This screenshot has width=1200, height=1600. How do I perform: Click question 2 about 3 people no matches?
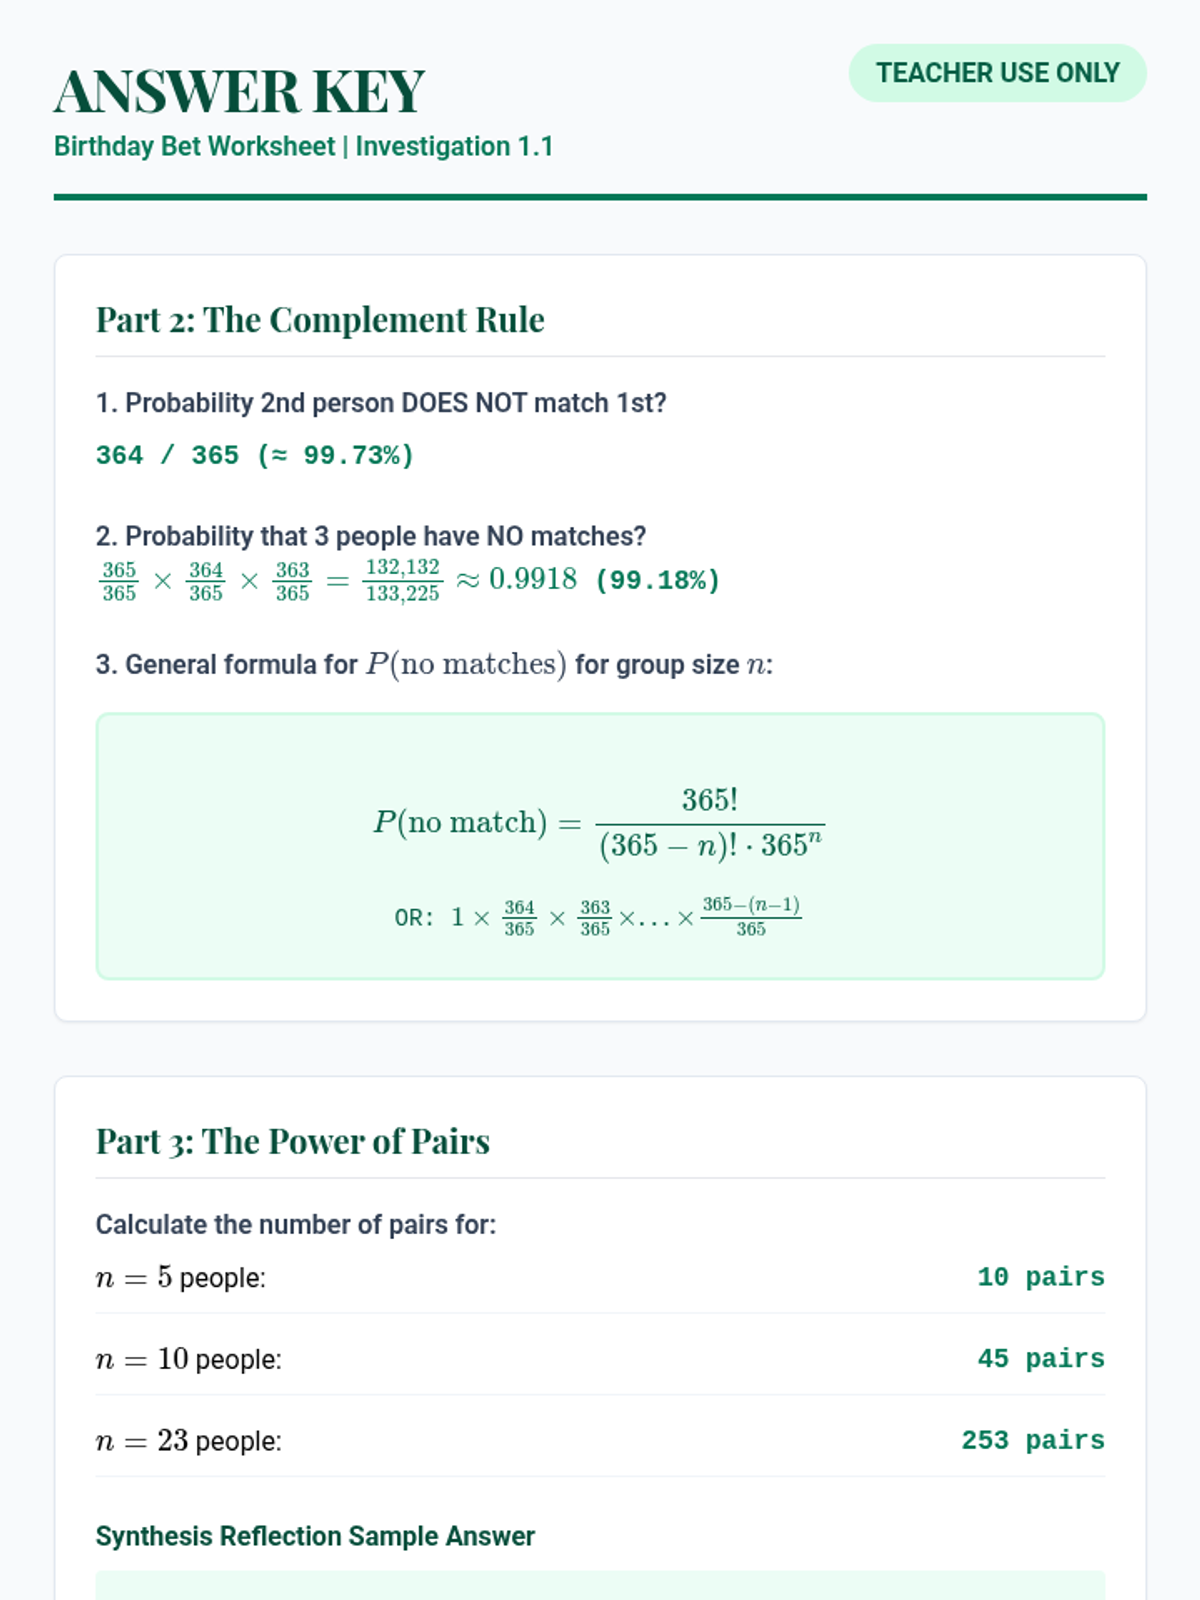(x=371, y=536)
